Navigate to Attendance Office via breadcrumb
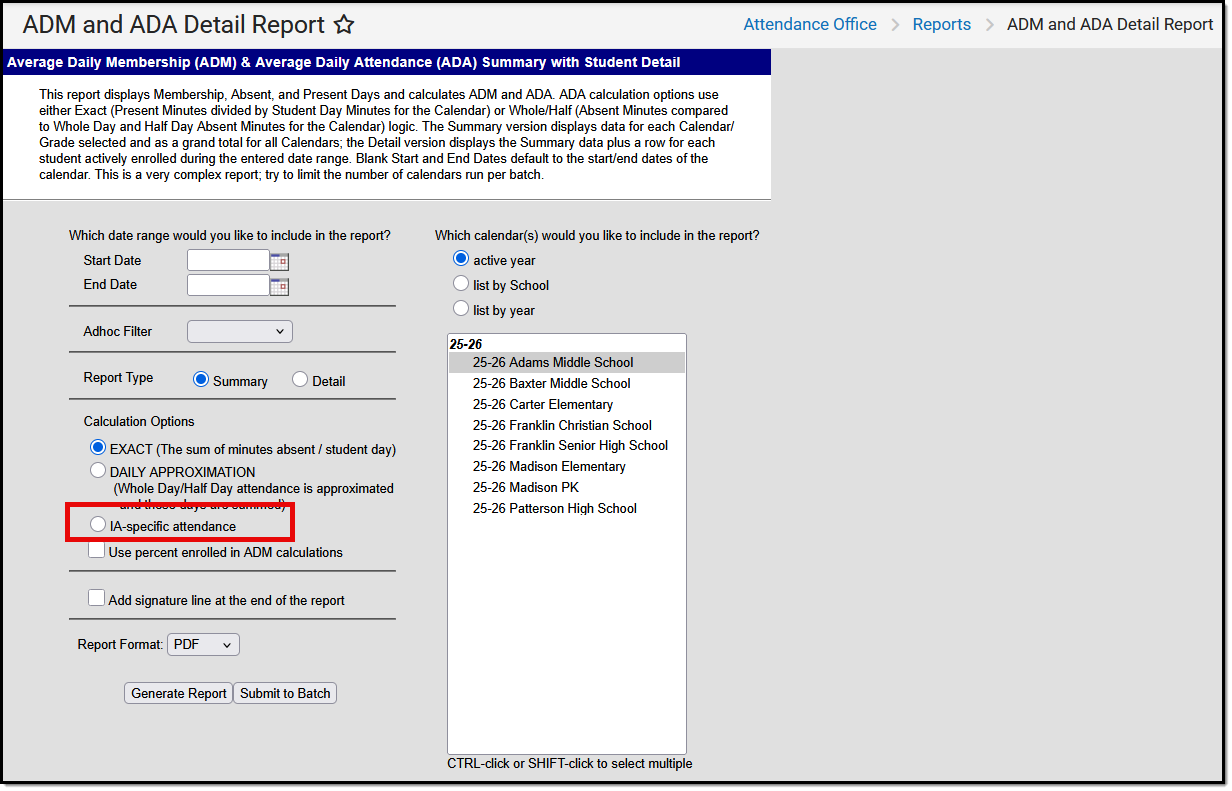Image resolution: width=1232 pixels, height=791 pixels. (810, 24)
